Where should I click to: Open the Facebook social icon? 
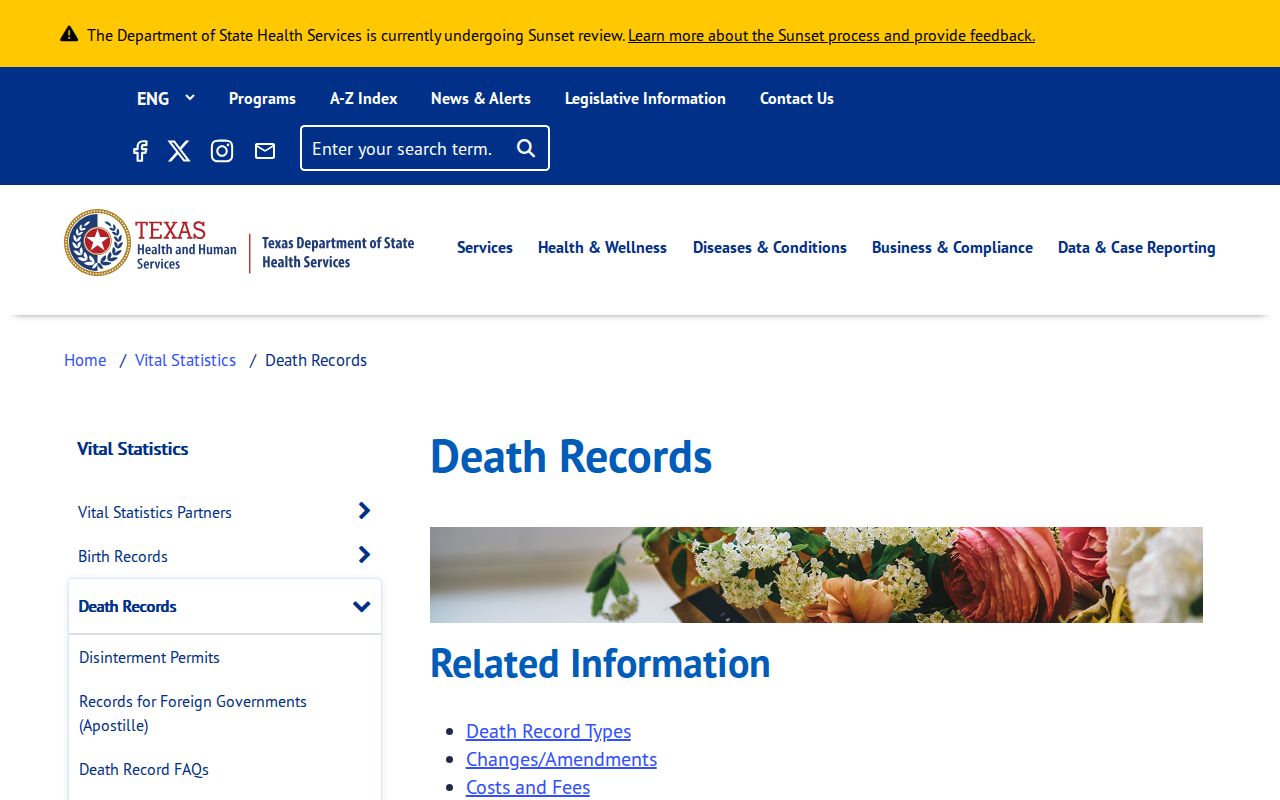click(140, 151)
